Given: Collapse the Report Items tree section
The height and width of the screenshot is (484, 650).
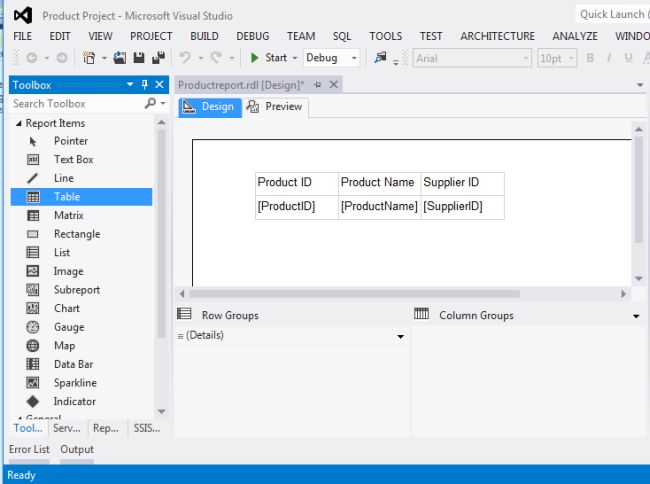Looking at the screenshot, I should tap(18, 123).
